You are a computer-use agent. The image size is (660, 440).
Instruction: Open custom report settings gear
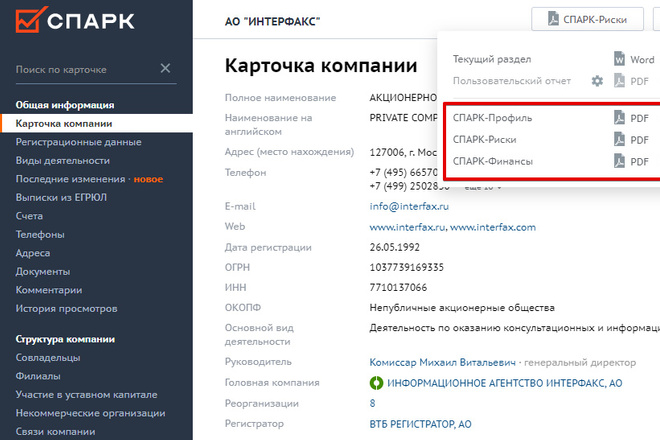597,81
